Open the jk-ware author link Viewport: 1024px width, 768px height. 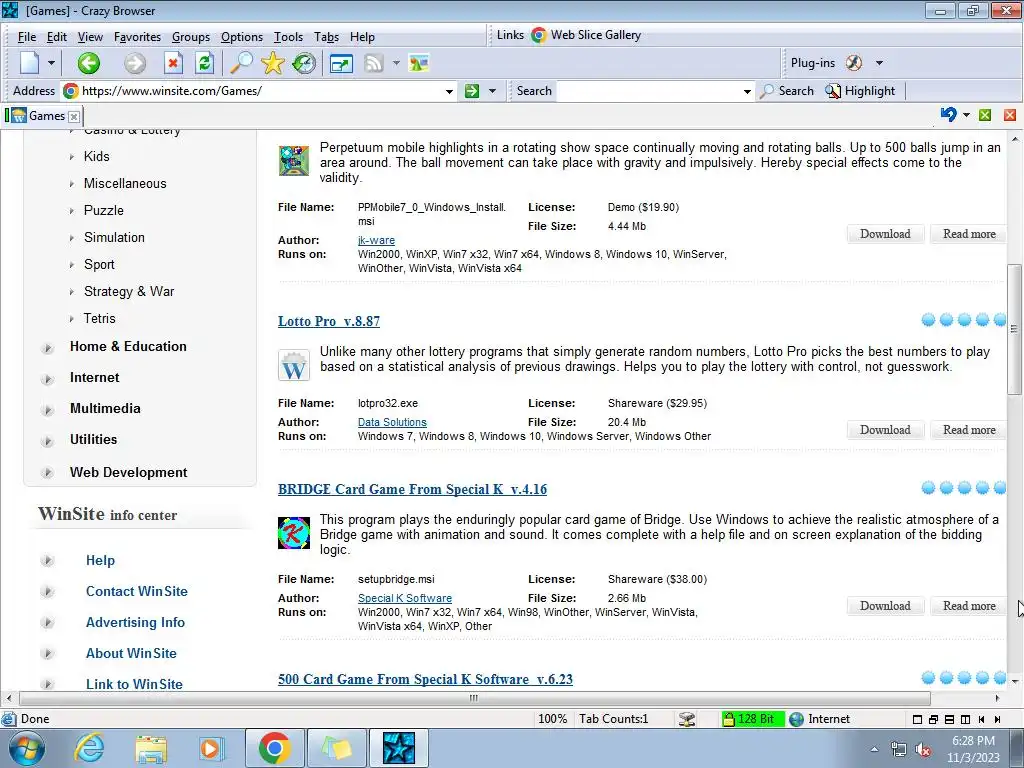[376, 240]
